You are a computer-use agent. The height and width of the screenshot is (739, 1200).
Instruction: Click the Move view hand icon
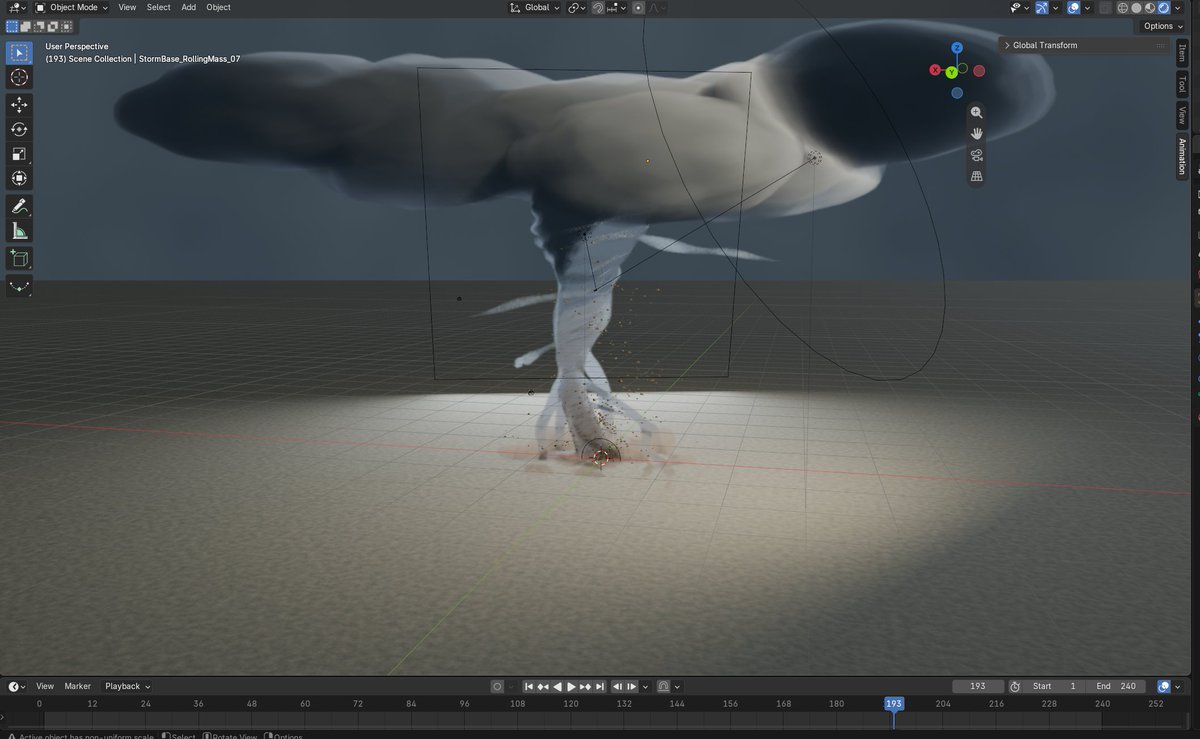pyautogui.click(x=977, y=134)
